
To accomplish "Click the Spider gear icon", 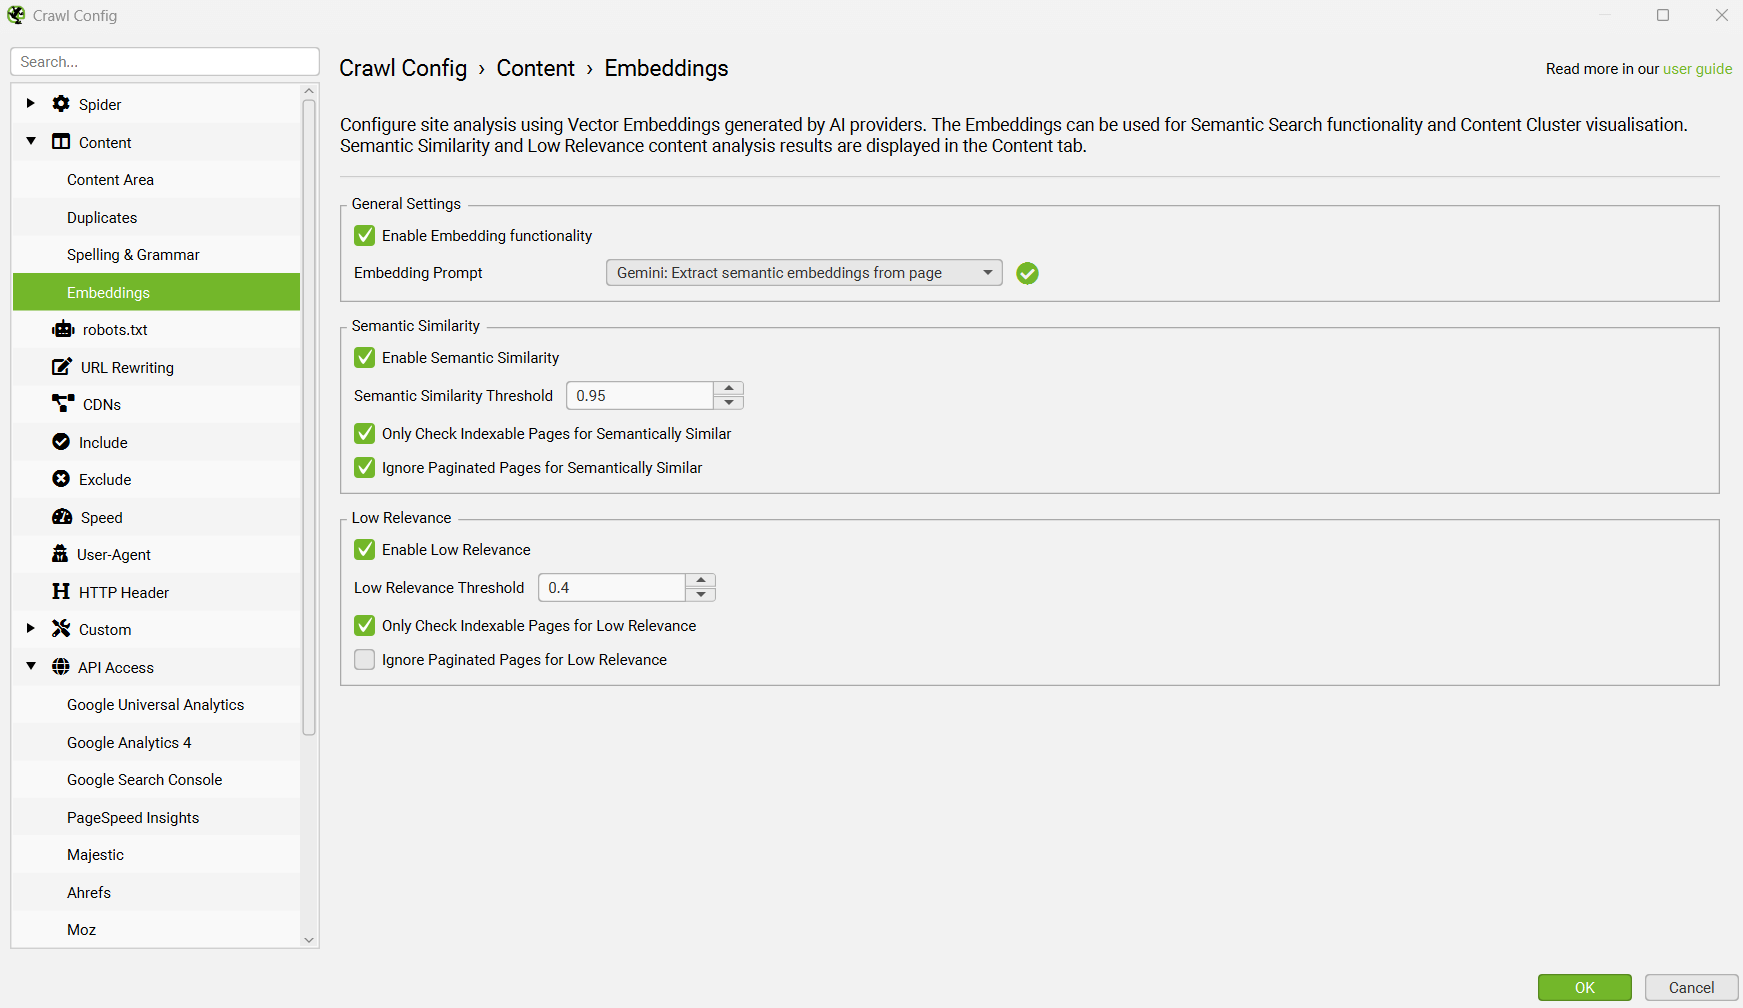I will coord(61,104).
